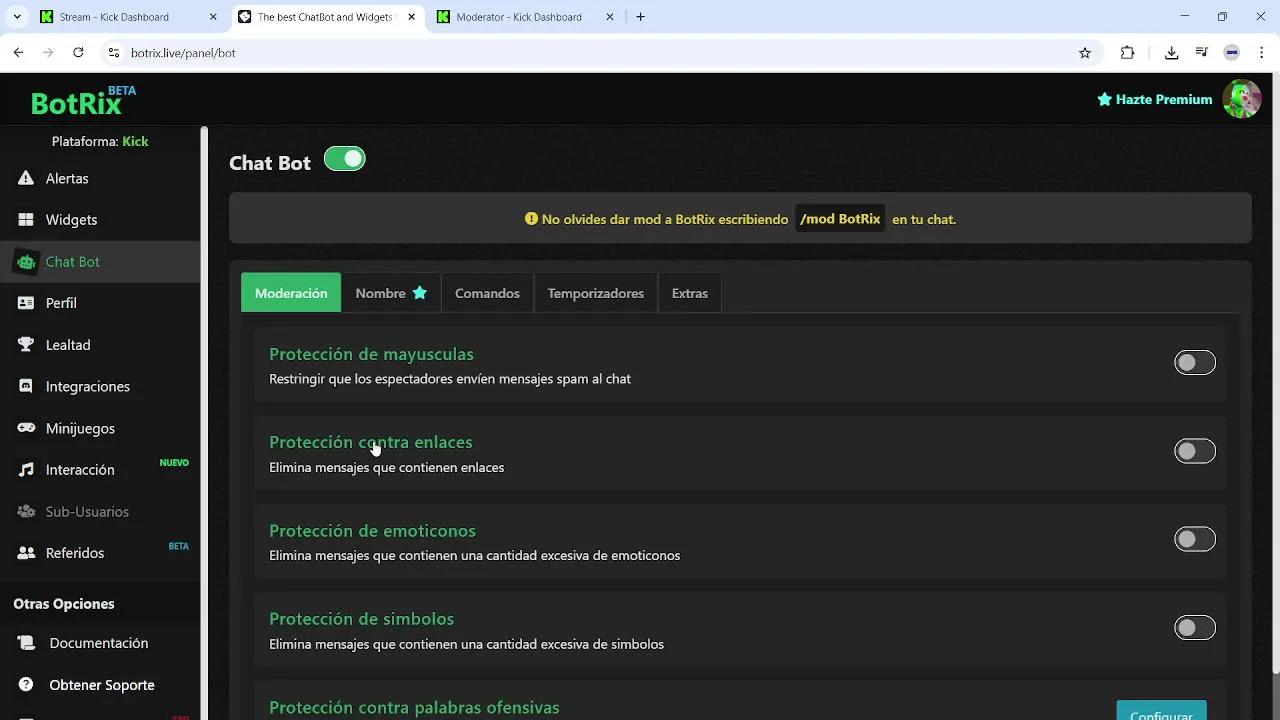Screen dimensions: 1280x720
Task: Click the browser back arrow
Action: (18, 53)
